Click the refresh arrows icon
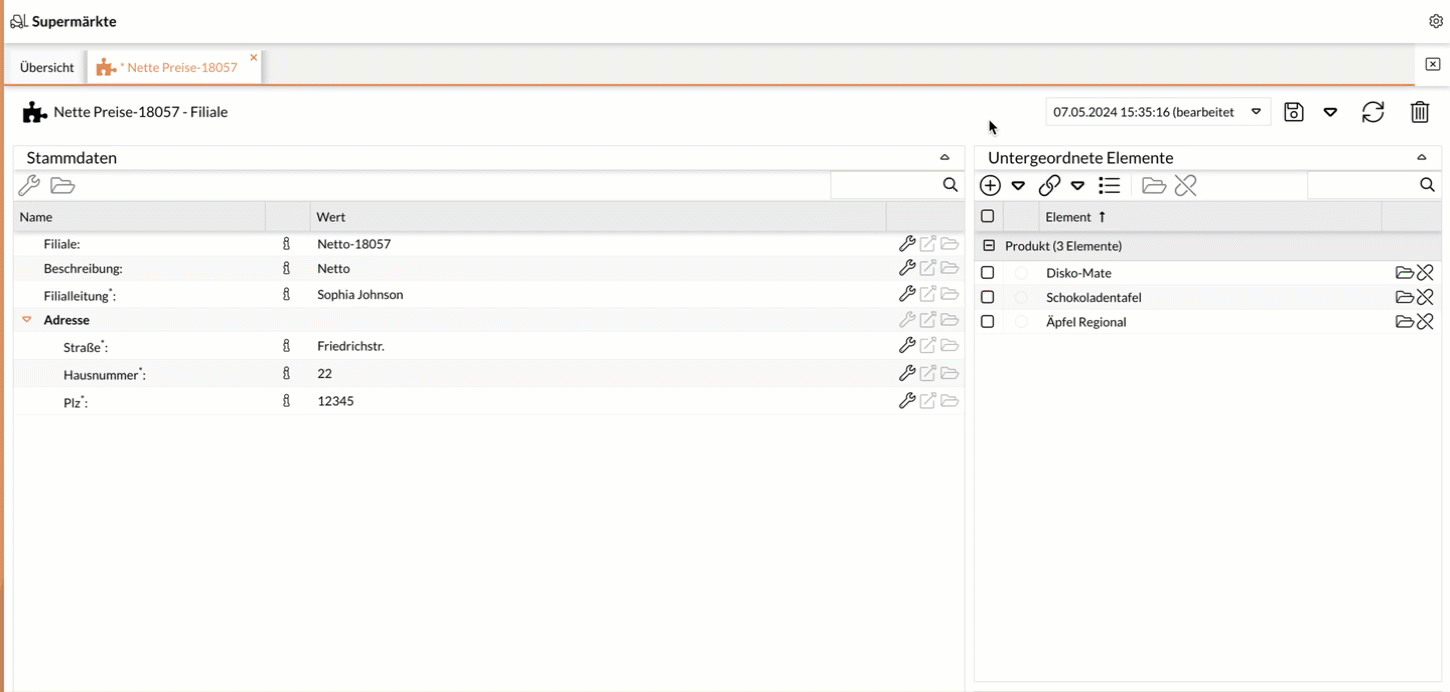 pyautogui.click(x=1372, y=112)
